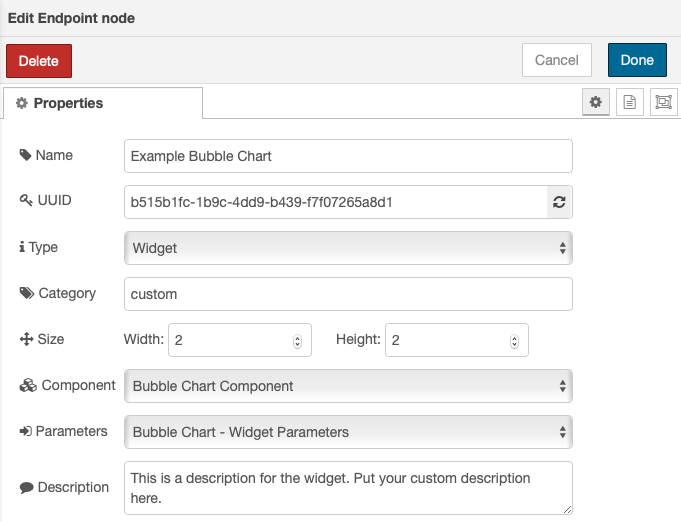Viewport: 681px width, 522px height.
Task: Open the Type dropdown showing Widget
Action: 348,248
